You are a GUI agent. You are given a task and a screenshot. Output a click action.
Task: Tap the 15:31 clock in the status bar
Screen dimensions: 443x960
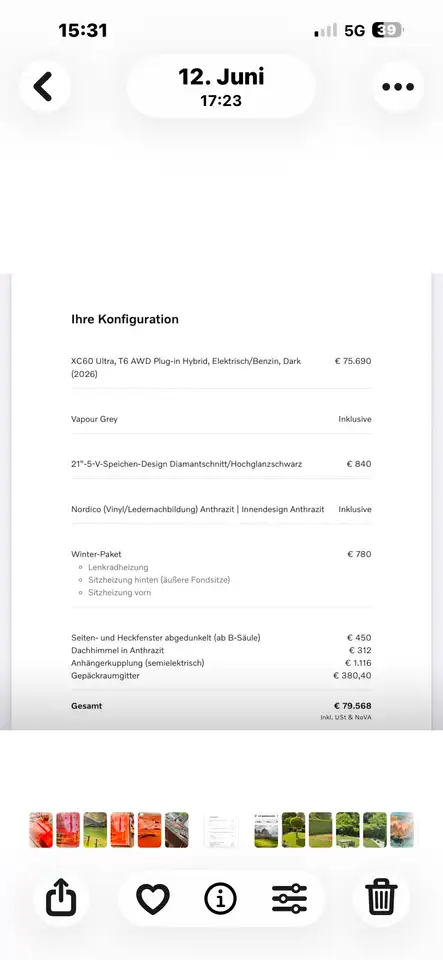pyautogui.click(x=83, y=30)
